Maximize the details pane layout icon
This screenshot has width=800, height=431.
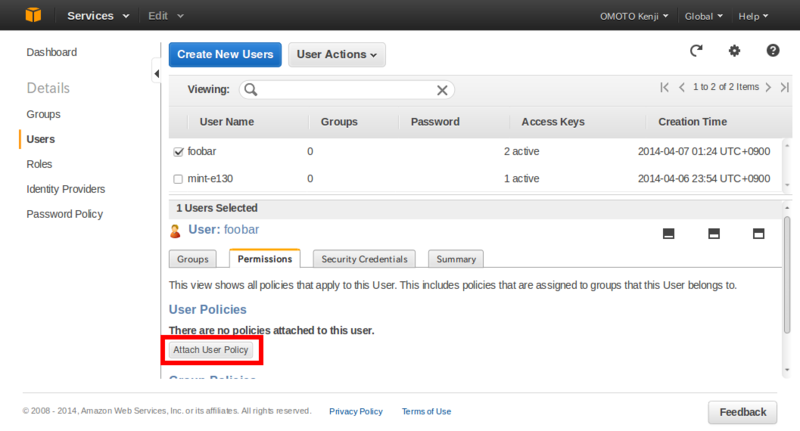point(759,234)
